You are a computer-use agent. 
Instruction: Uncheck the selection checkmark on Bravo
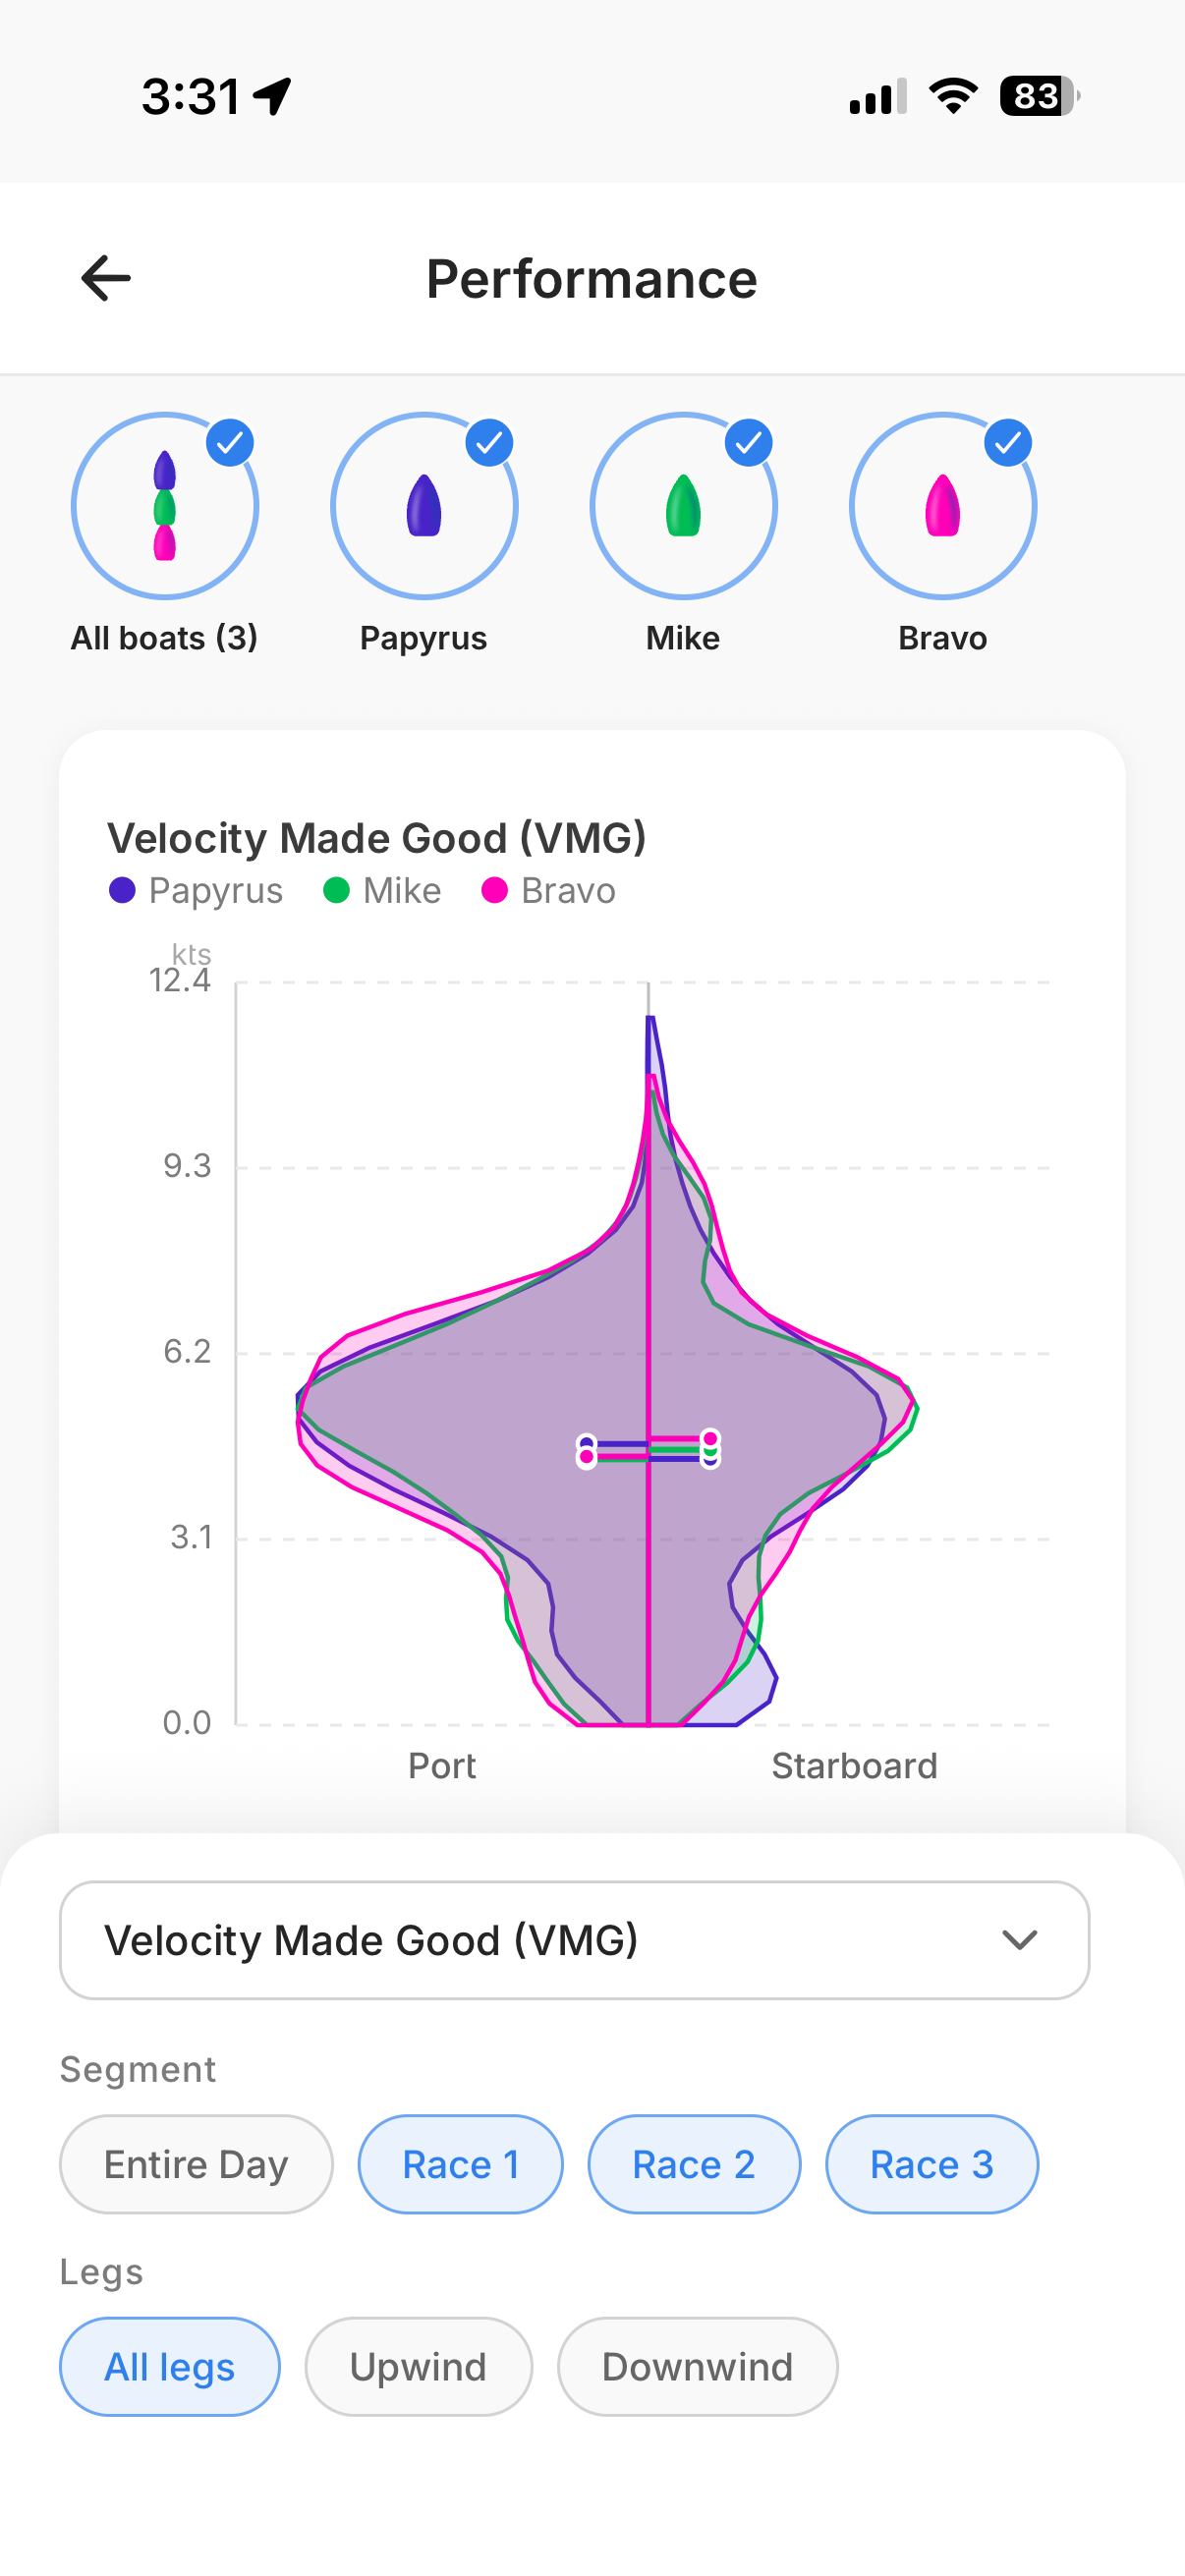coord(1007,442)
